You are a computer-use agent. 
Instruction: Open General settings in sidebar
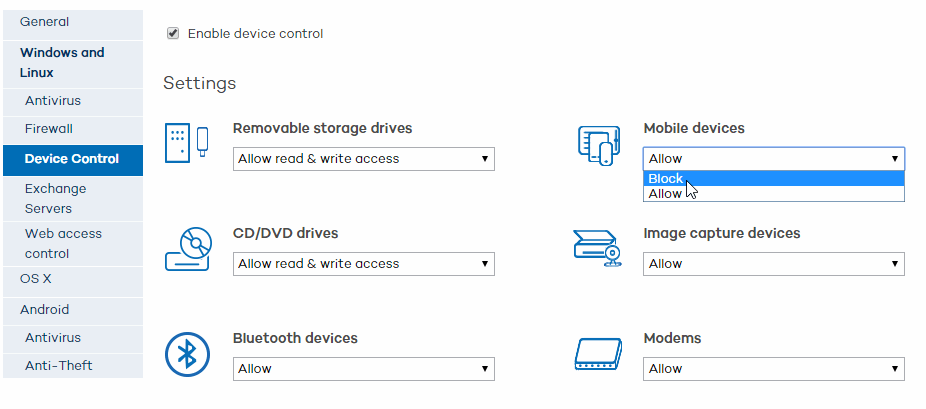tap(45, 21)
